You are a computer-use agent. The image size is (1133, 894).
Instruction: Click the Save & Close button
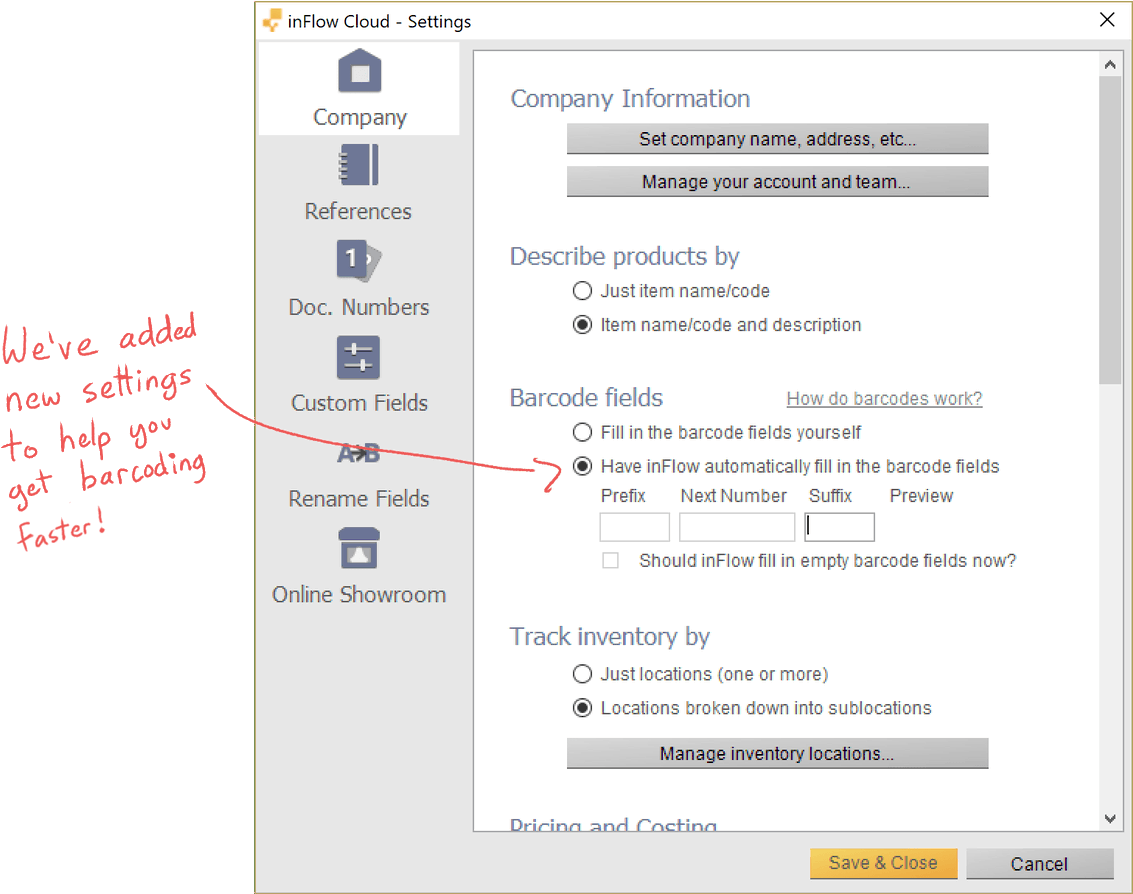click(884, 863)
